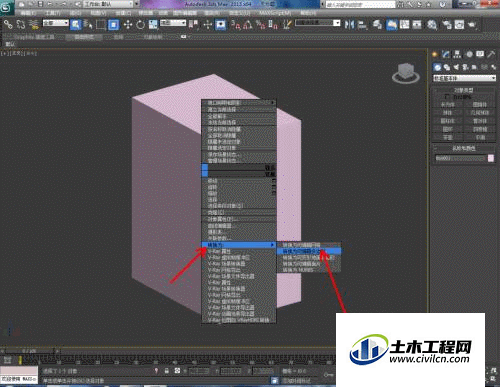This screenshot has height=387, width=500.
Task: Click highlighted 'Convert To' context menu item
Action: pos(238,245)
